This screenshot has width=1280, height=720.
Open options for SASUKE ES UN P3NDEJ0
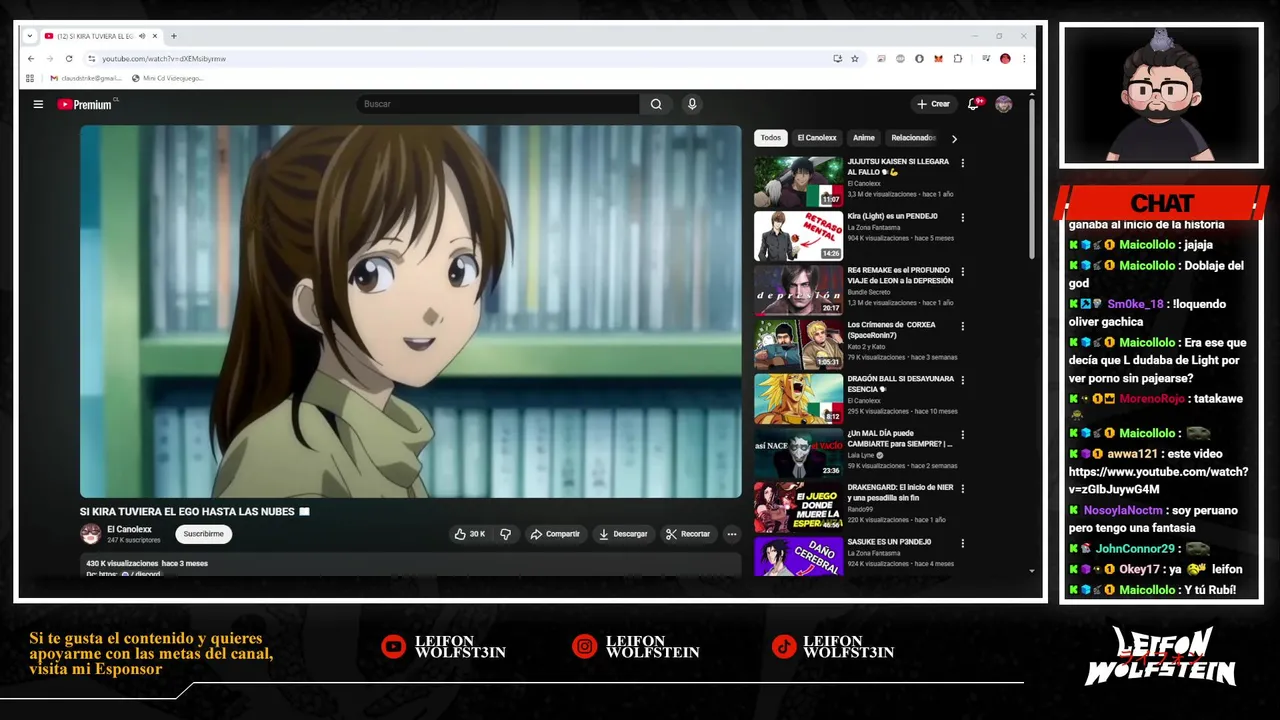pos(963,543)
